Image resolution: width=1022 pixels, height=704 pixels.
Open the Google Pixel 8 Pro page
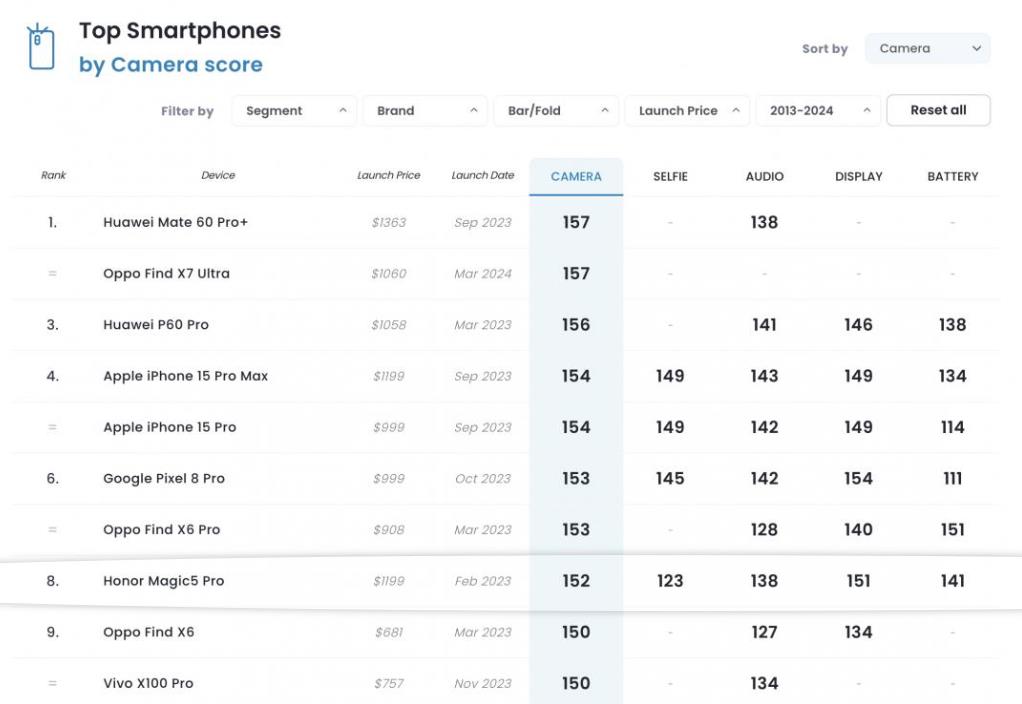tap(164, 478)
